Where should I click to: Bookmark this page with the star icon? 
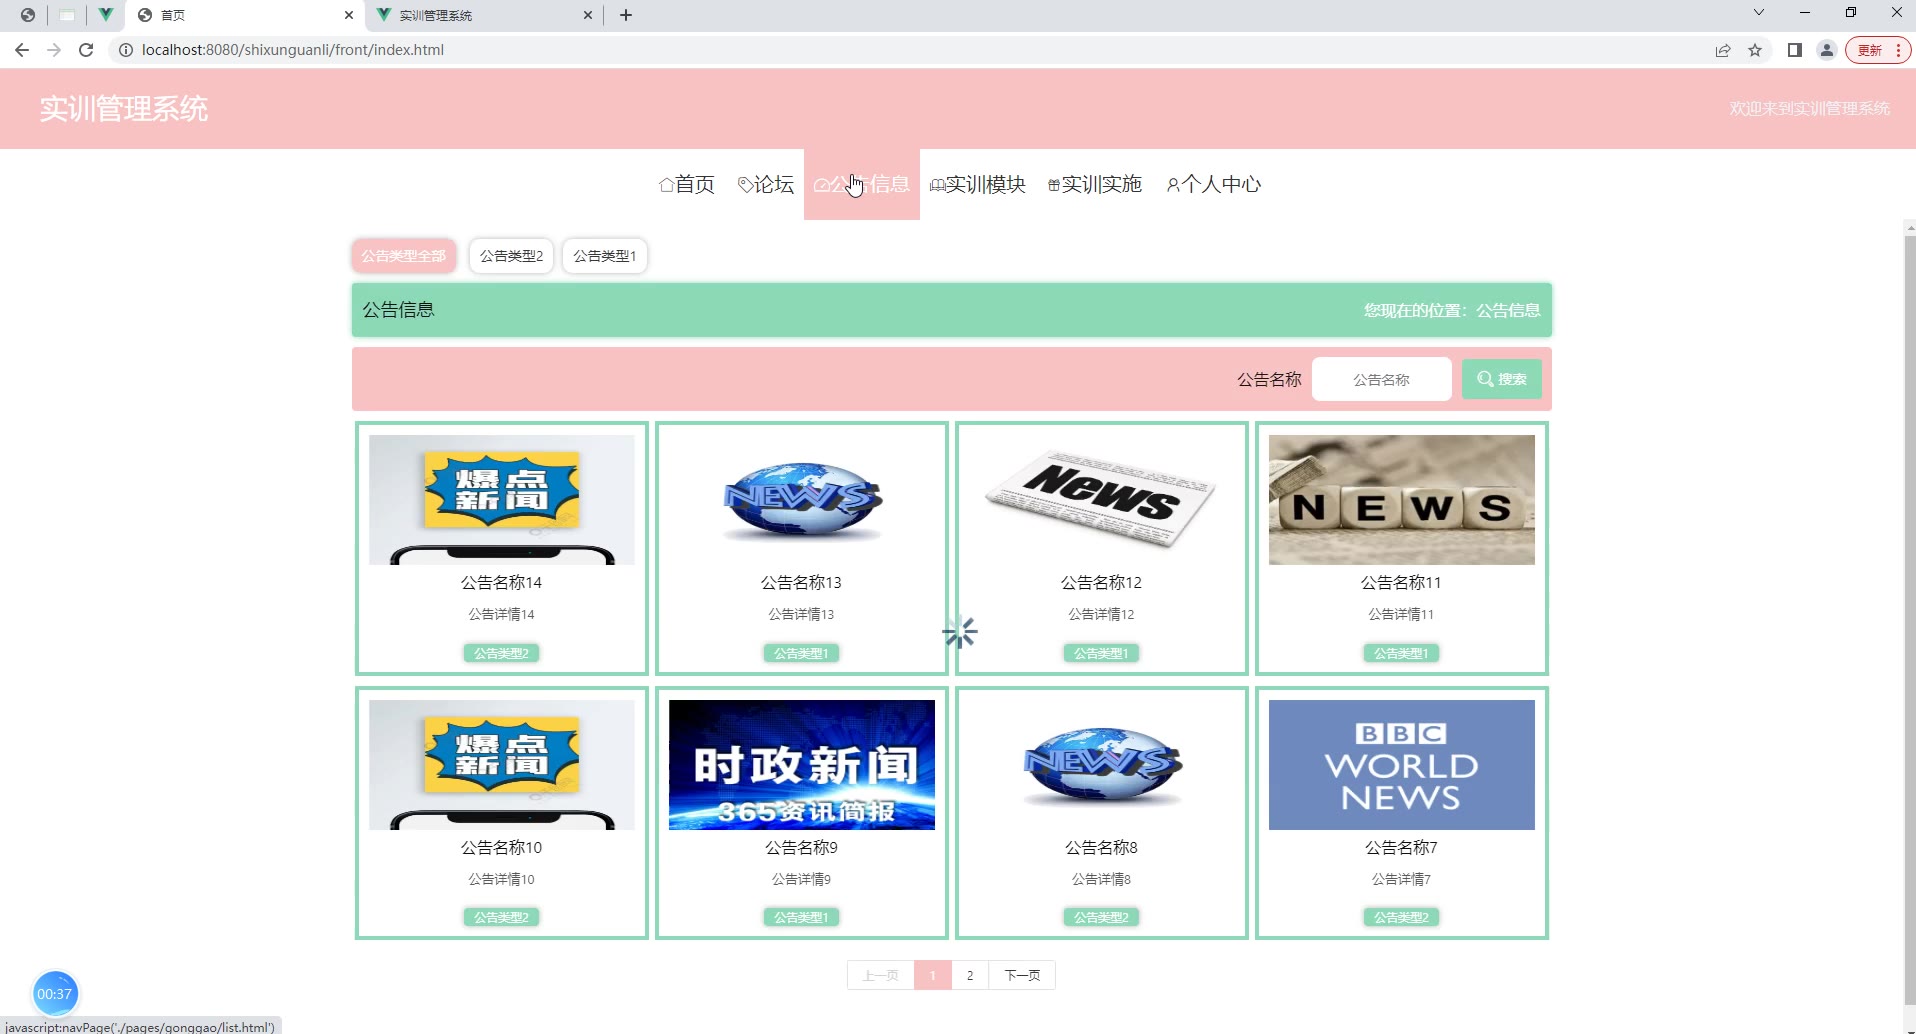tap(1755, 50)
